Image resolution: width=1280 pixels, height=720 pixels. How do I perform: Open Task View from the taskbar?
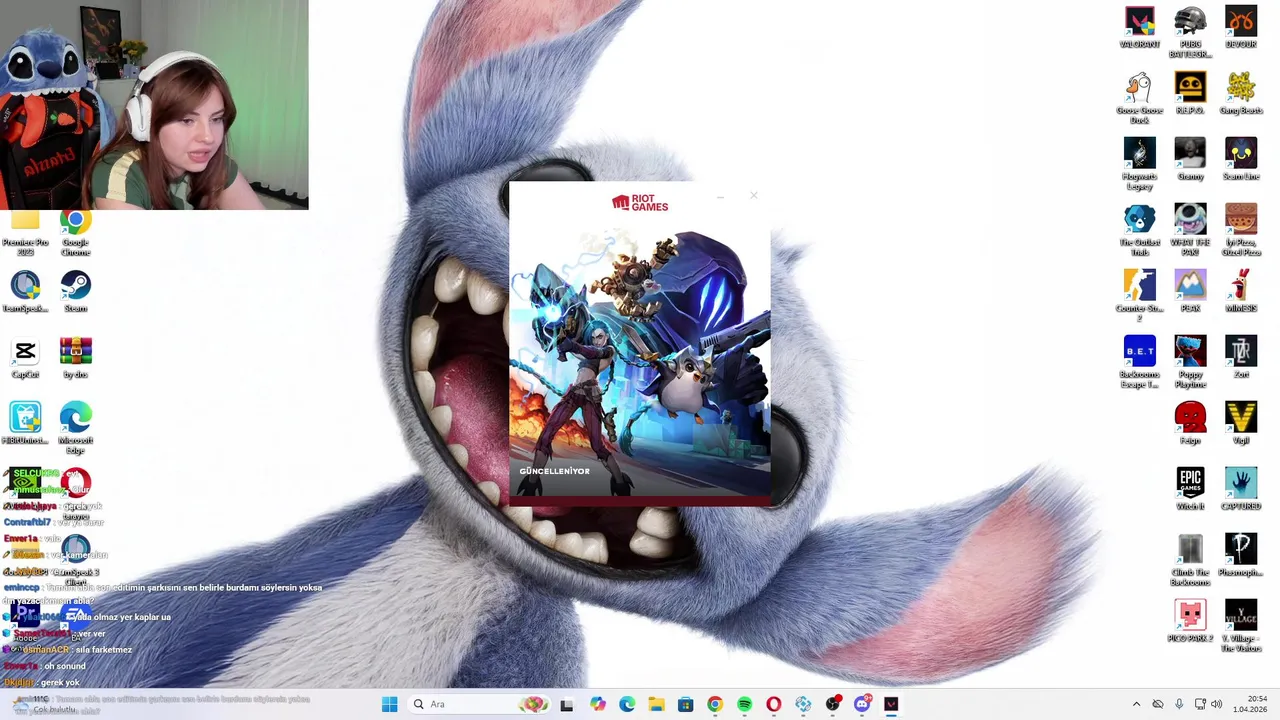click(x=567, y=704)
